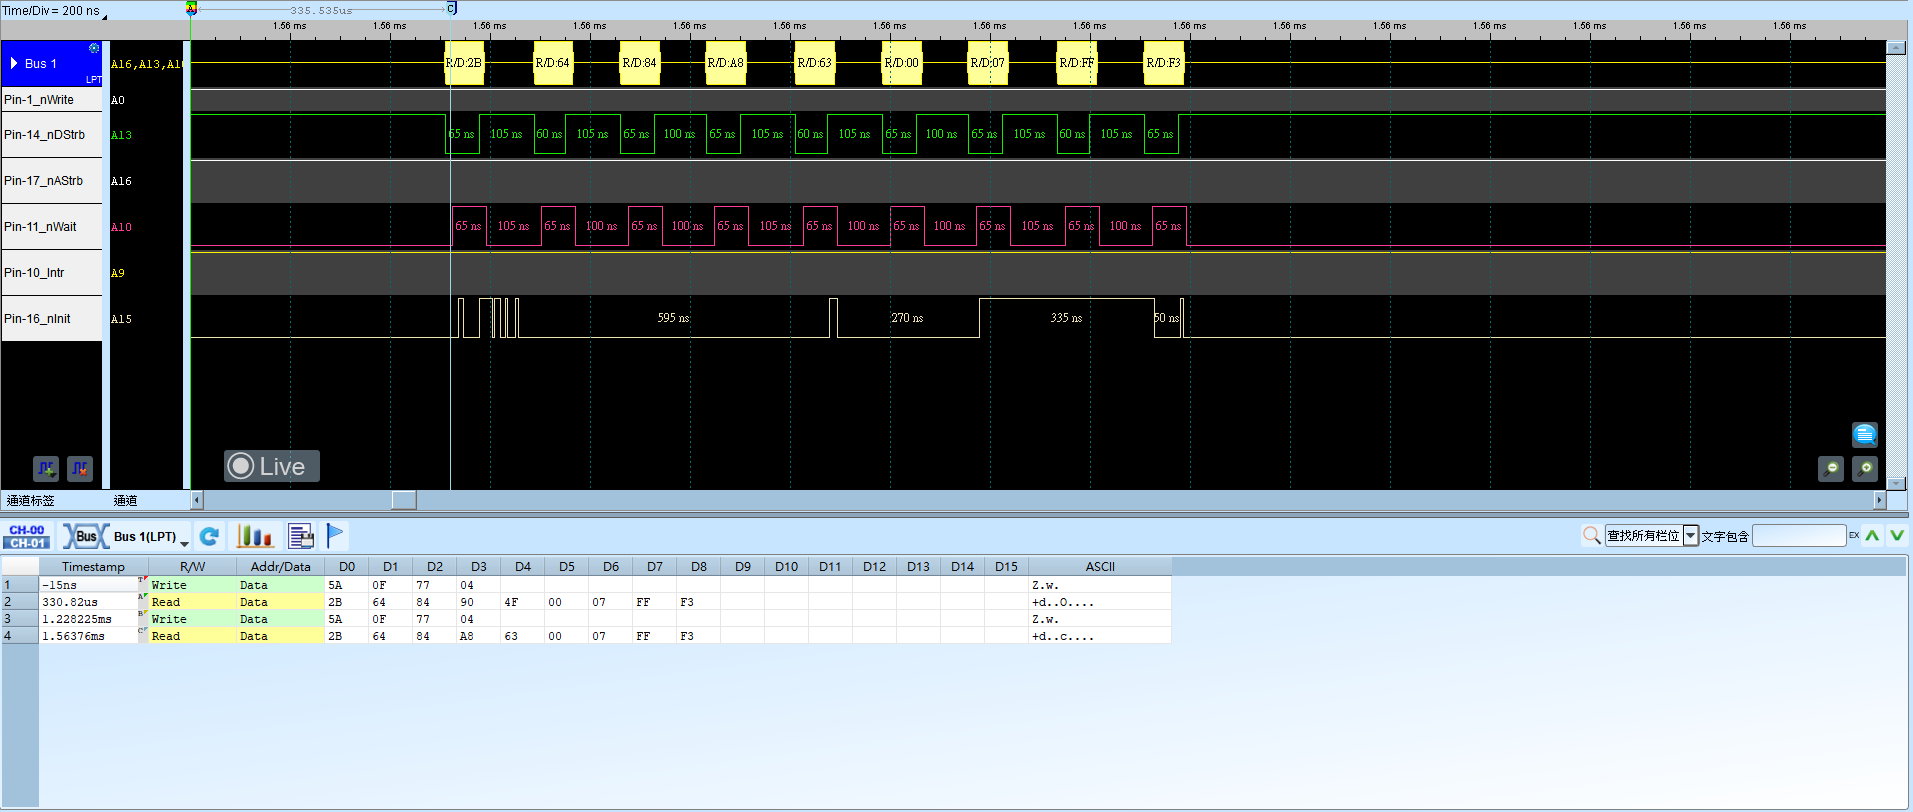
Task: Expand the Bus 1 channel group
Action: (14, 63)
